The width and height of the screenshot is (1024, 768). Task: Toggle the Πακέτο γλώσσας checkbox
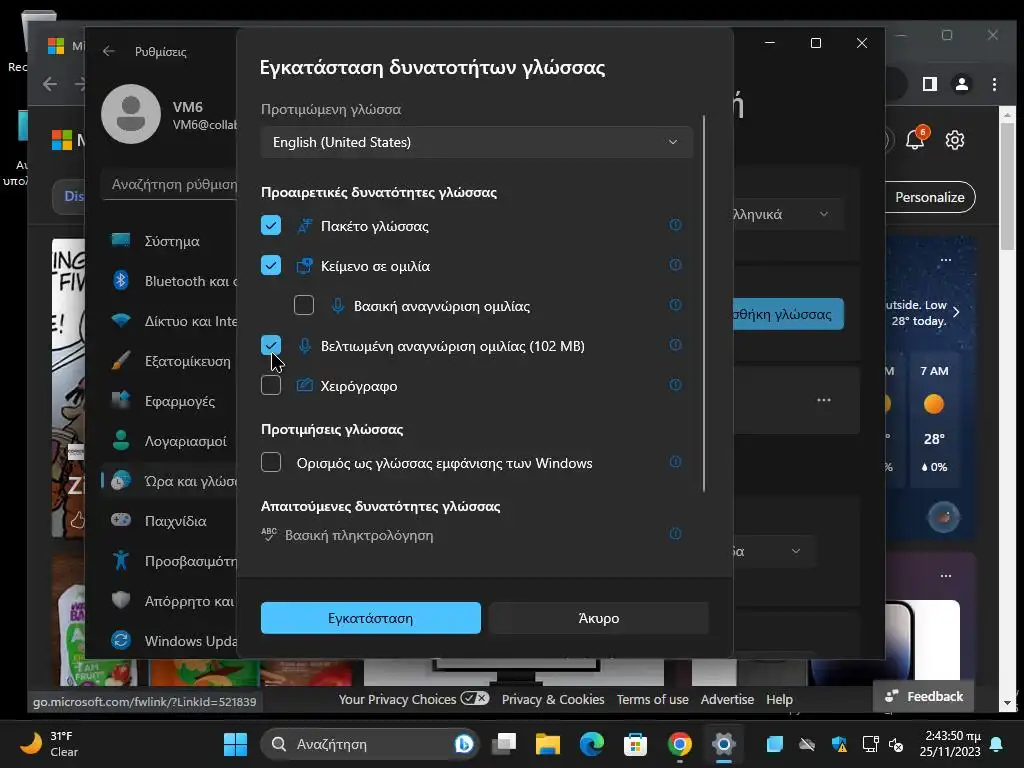pyautogui.click(x=270, y=226)
